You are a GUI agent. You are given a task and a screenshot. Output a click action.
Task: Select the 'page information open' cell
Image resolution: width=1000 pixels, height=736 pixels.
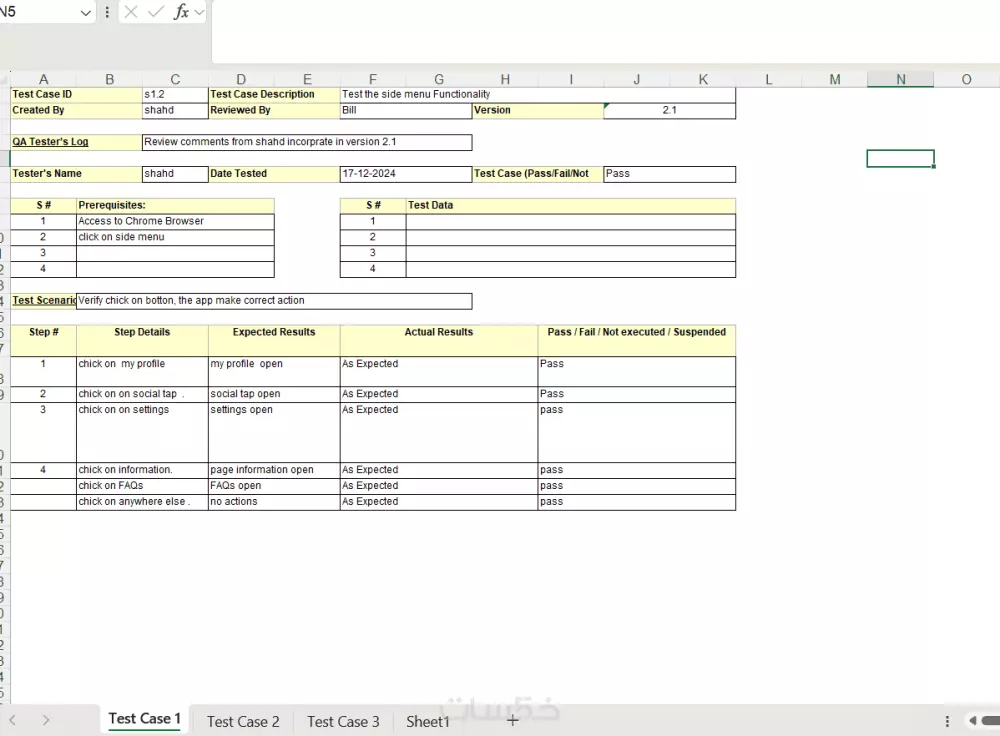coord(274,470)
